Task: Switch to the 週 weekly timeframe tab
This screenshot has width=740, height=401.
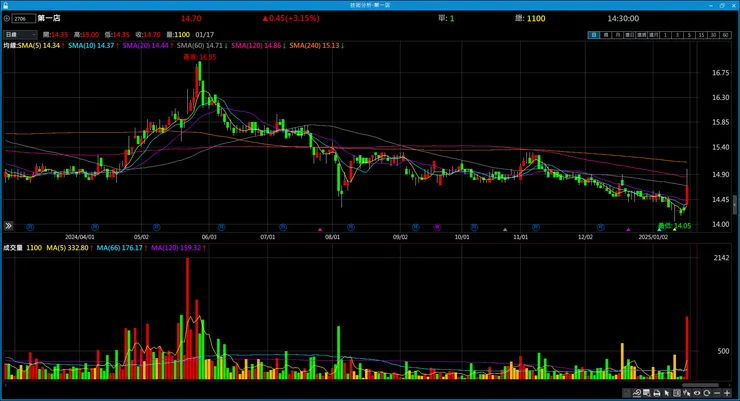Action: (x=605, y=35)
